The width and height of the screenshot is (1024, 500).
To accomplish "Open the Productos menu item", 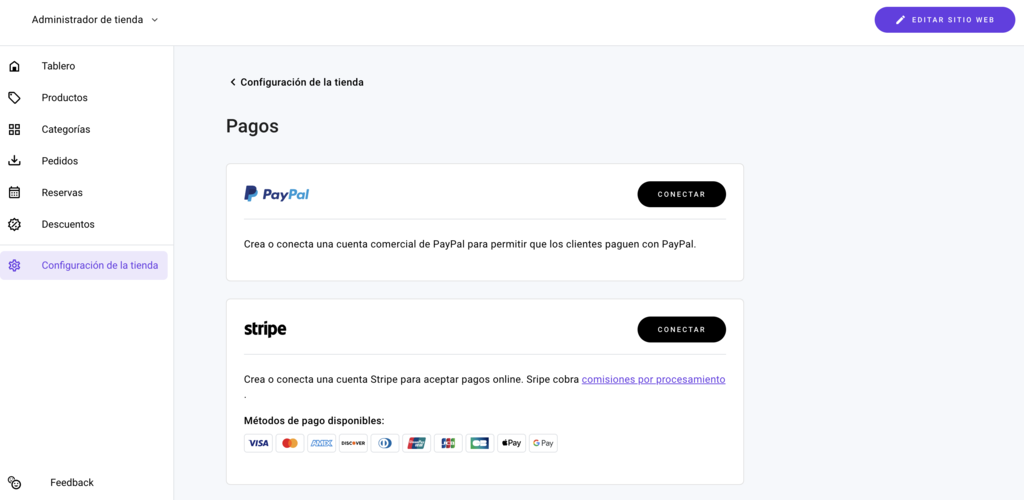I will 64,98.
